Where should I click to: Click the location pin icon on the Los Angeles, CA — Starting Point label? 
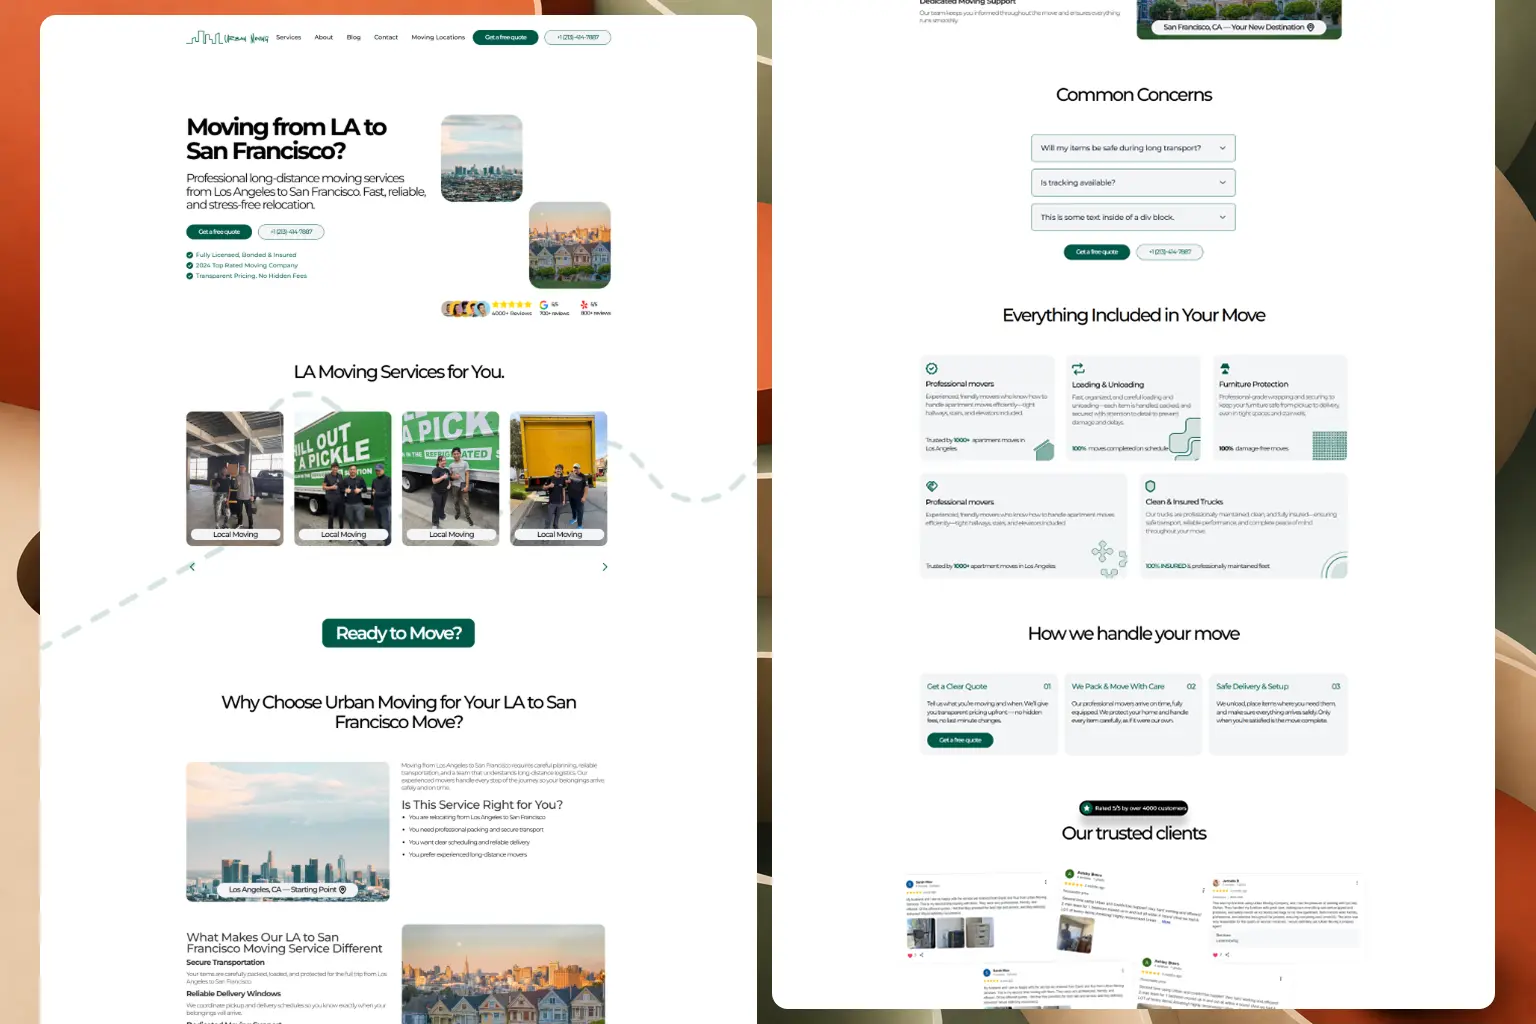(343, 889)
